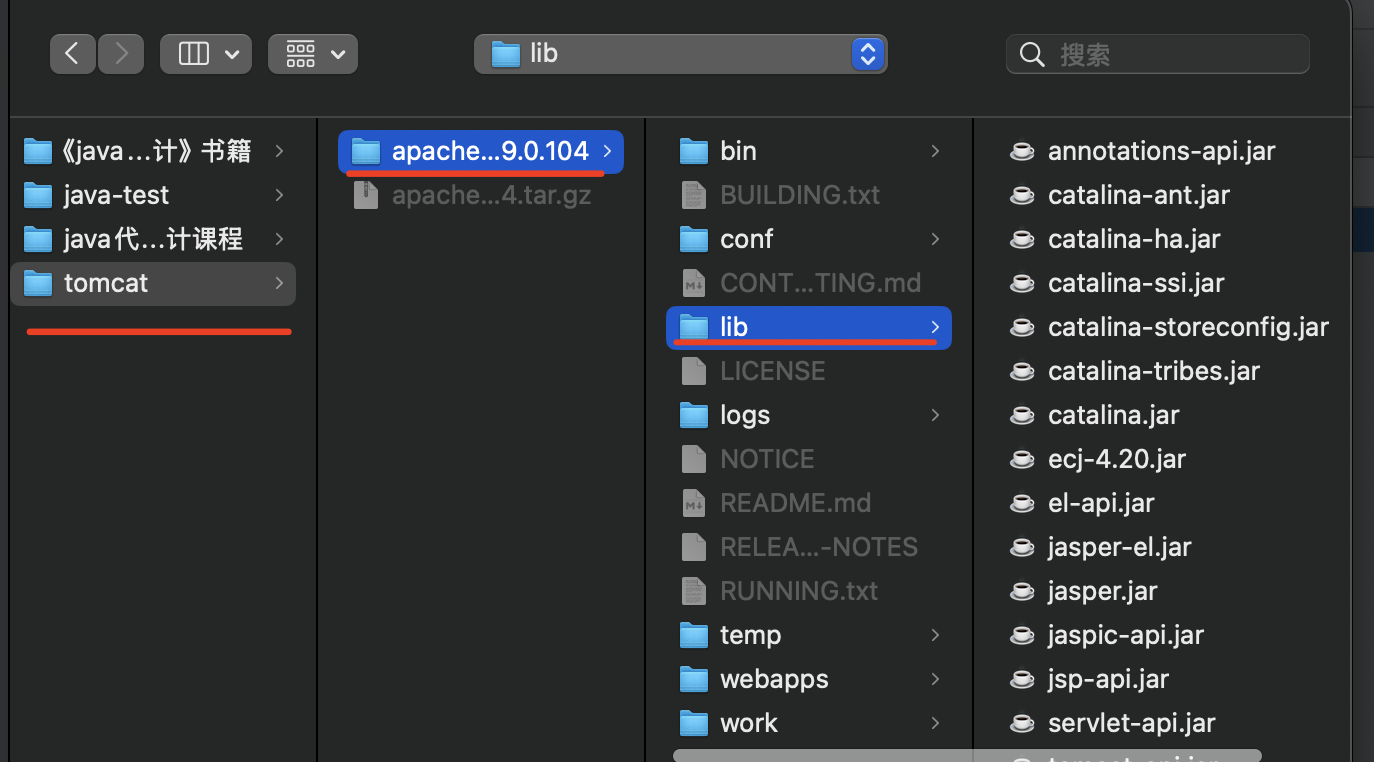The image size is (1374, 762).
Task: Click the horizontal scrollbar at the bottom
Action: (966, 756)
